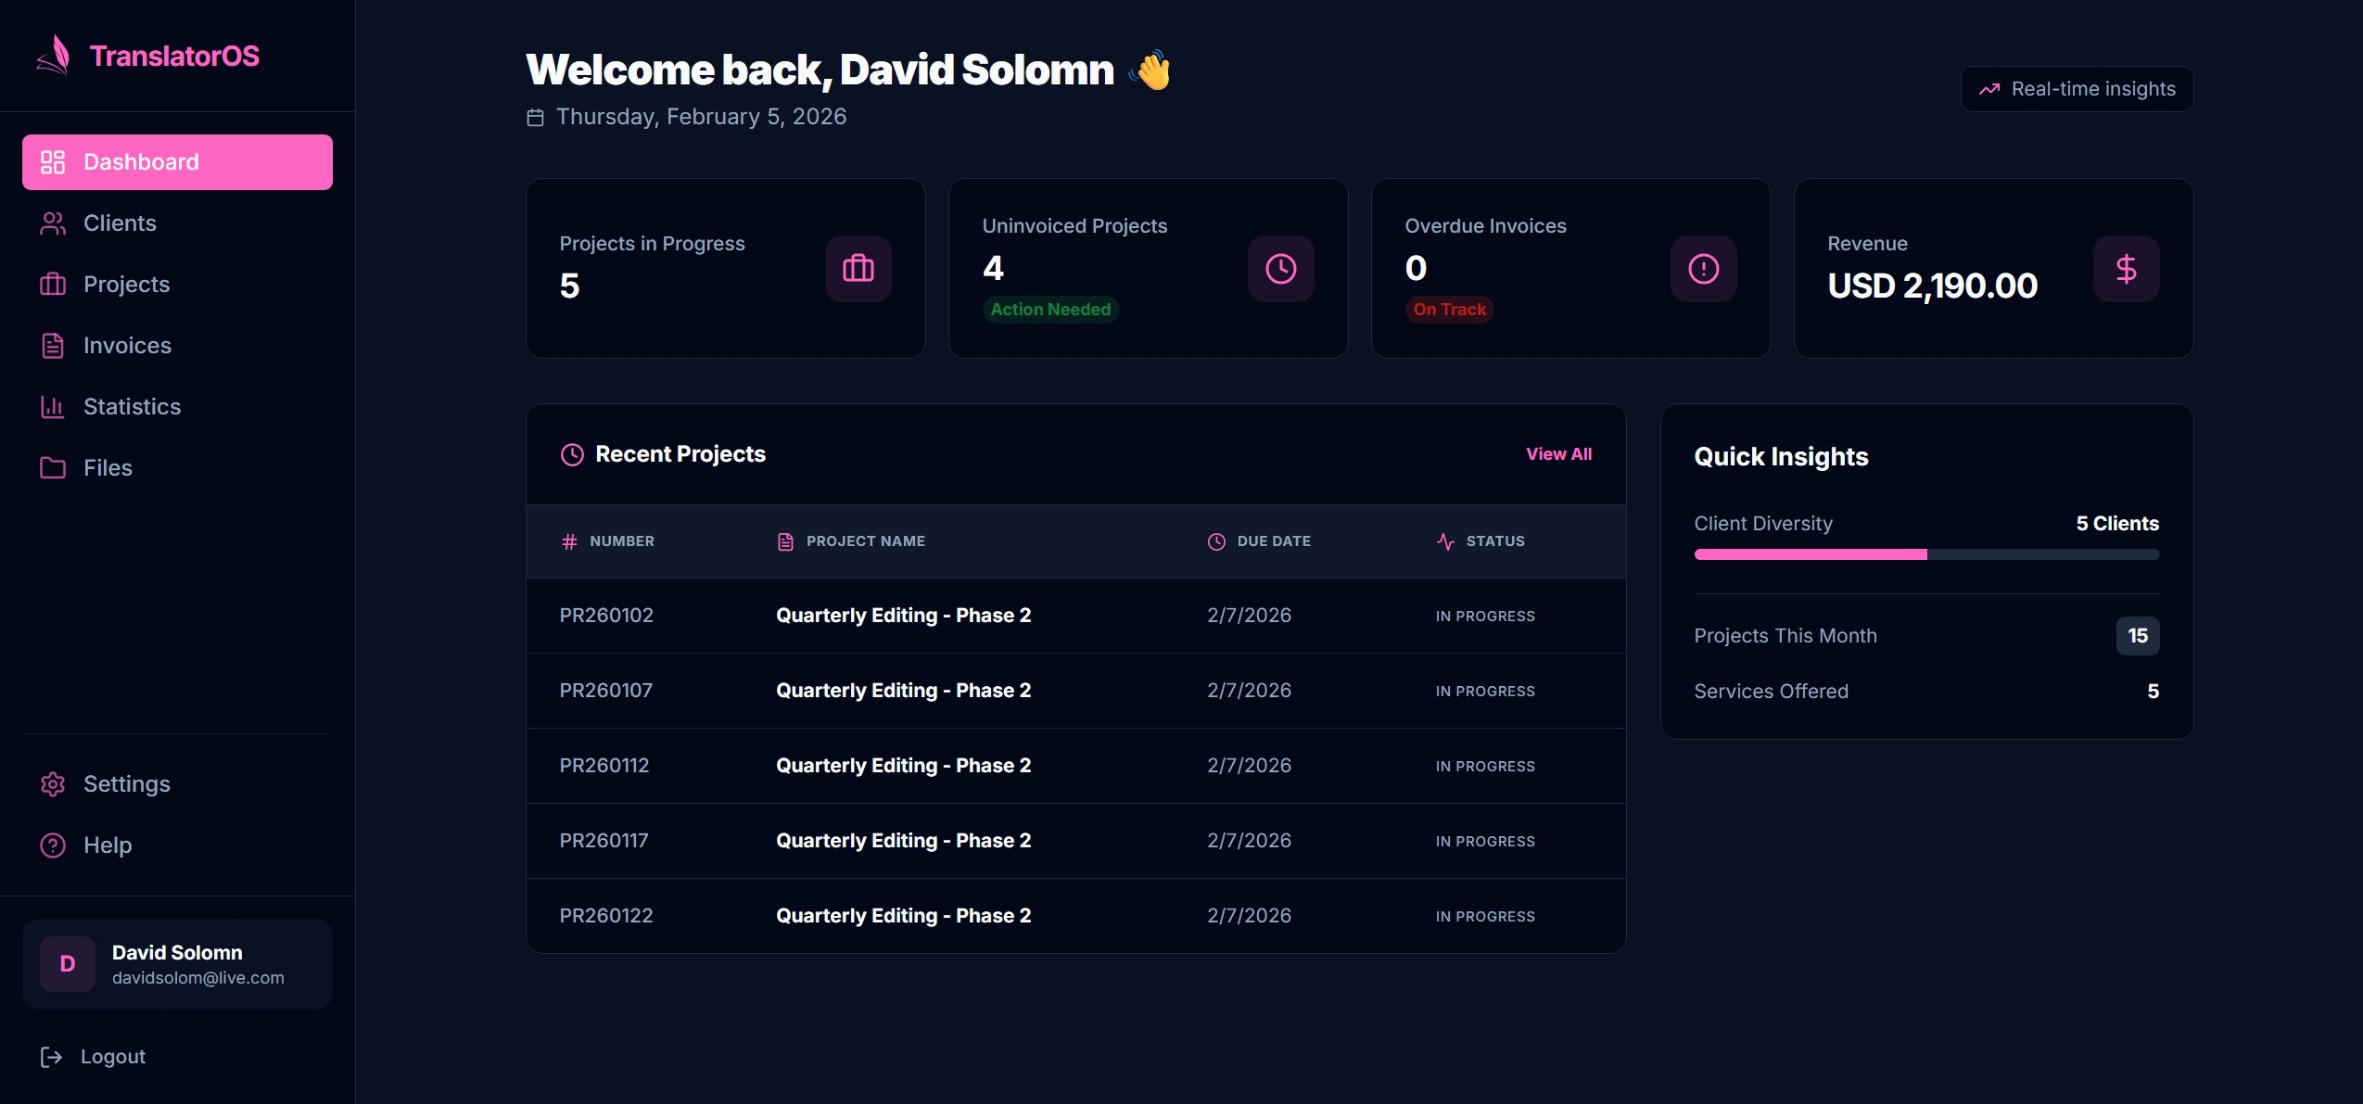Open Files using the folder icon
Screen dimensions: 2363x1104
tap(53, 467)
